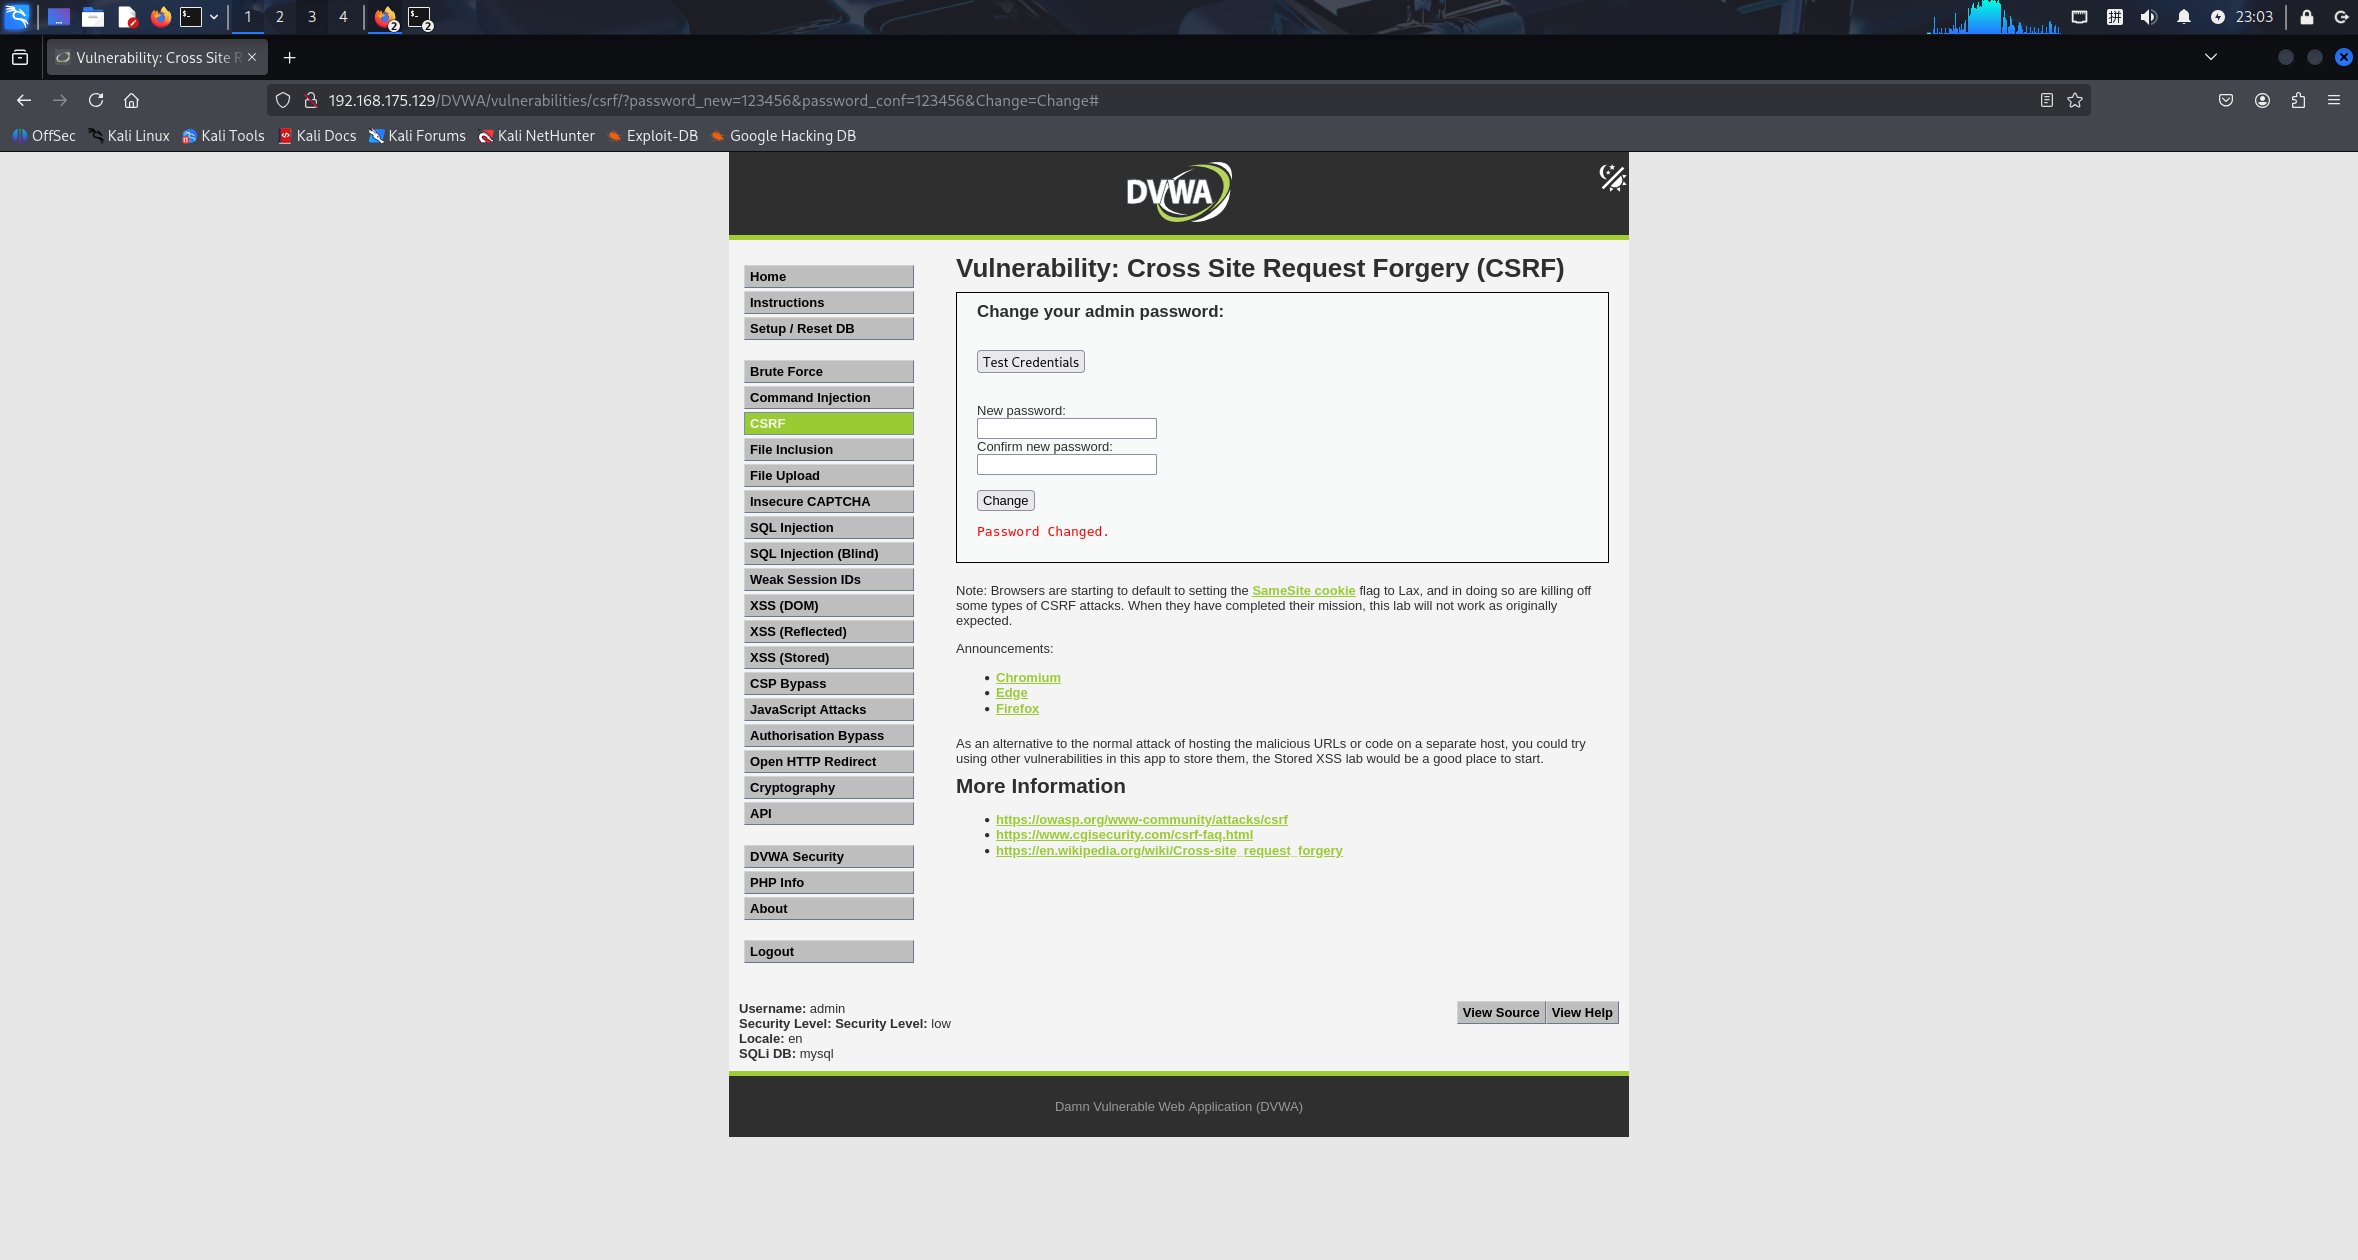Click the volume icon in system tray
Viewport: 2358px width, 1260px height.
(x=2149, y=17)
